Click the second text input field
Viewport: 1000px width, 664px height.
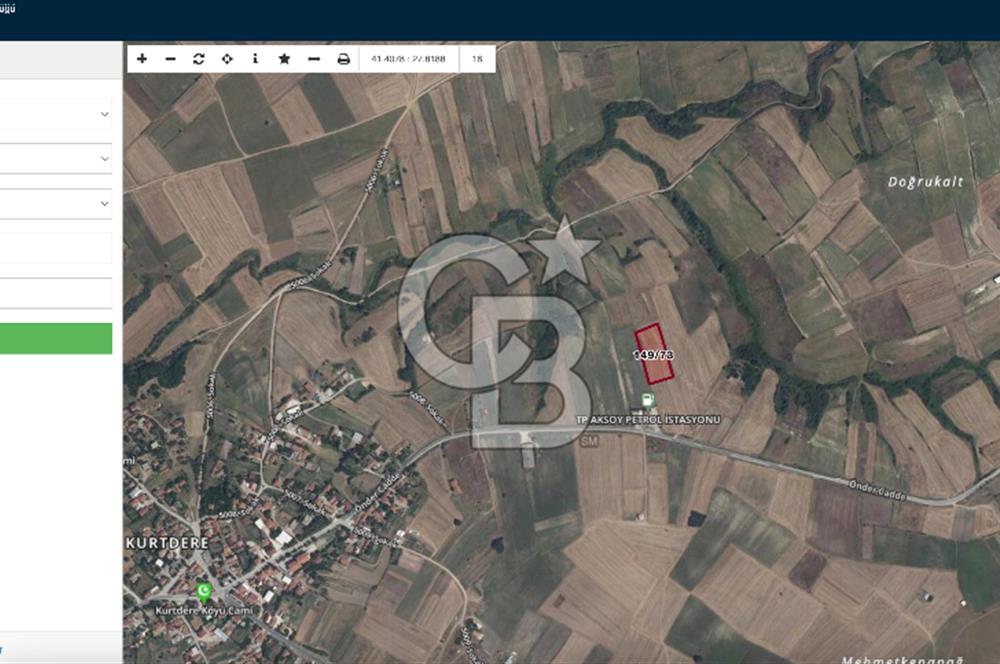(56, 293)
